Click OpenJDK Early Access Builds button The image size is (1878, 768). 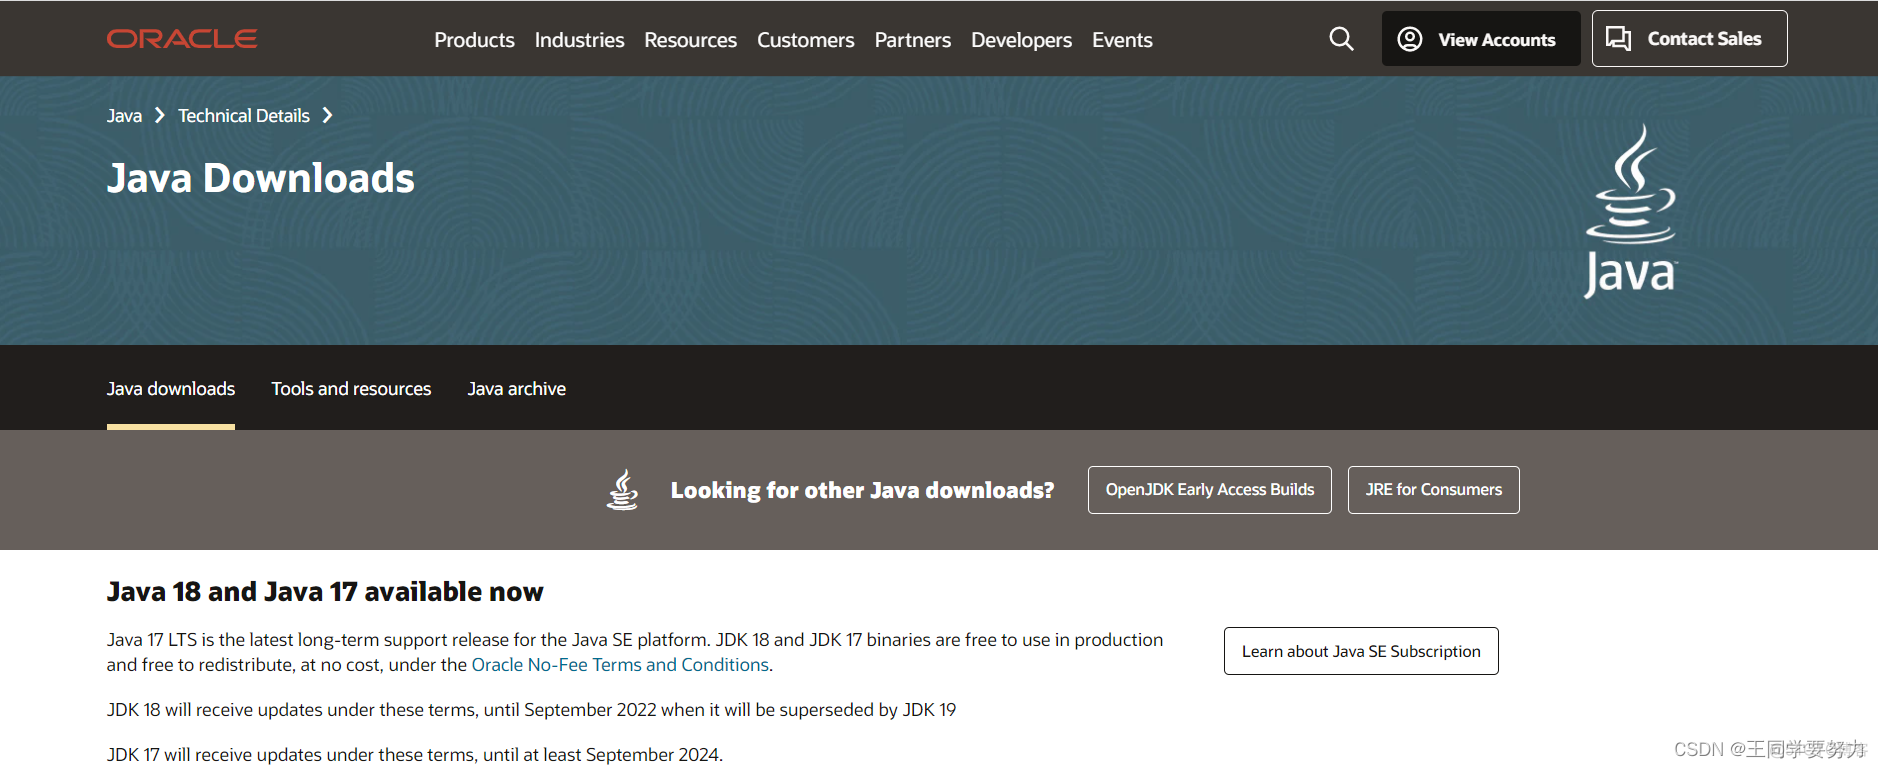coord(1210,490)
